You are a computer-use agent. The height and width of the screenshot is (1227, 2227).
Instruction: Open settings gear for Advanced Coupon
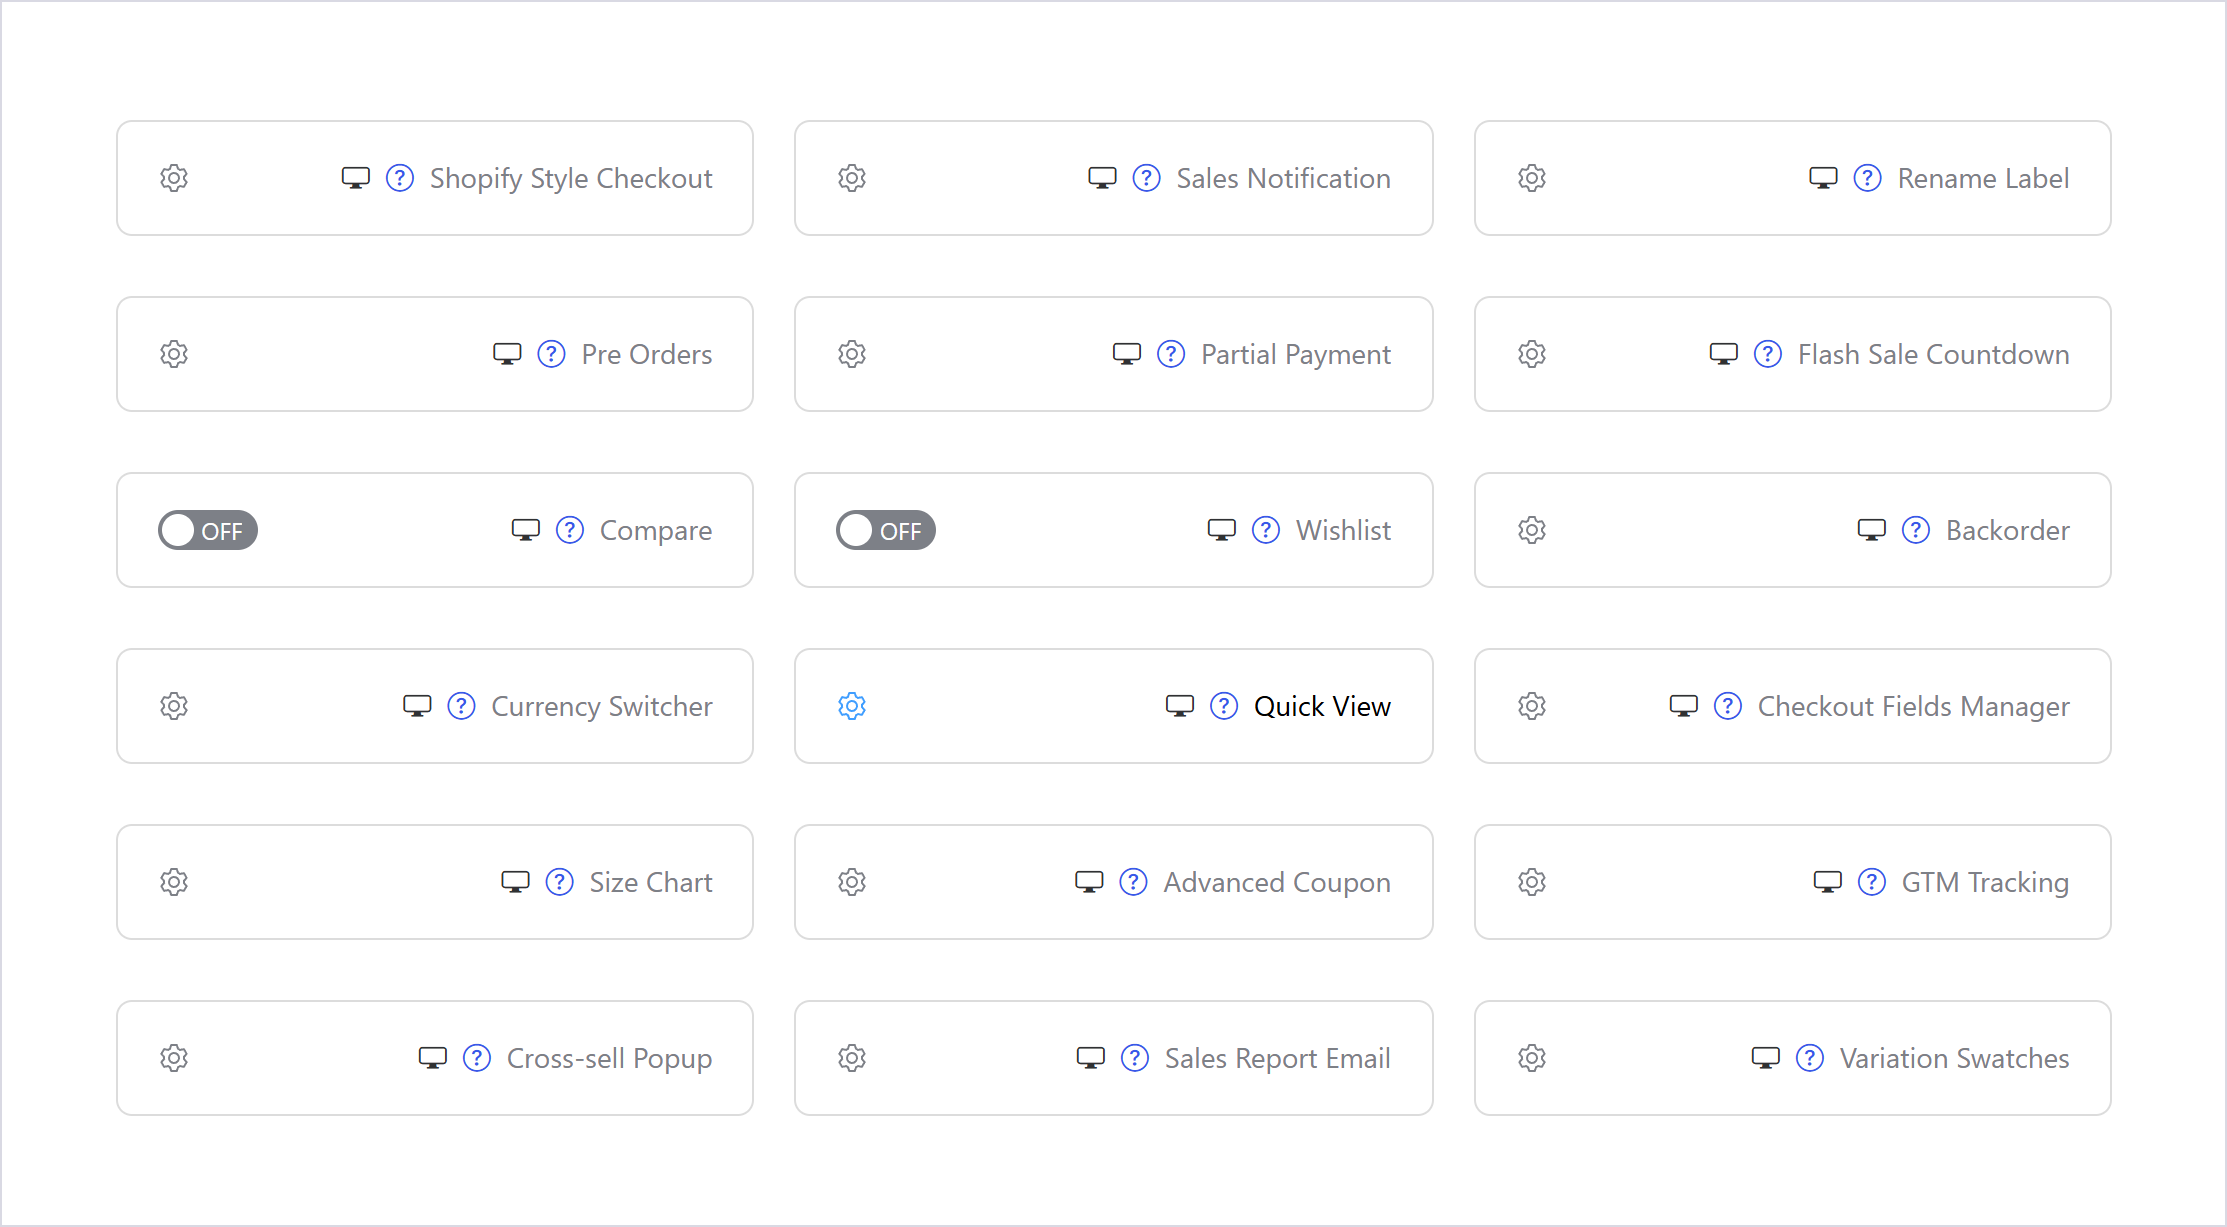coord(852,882)
